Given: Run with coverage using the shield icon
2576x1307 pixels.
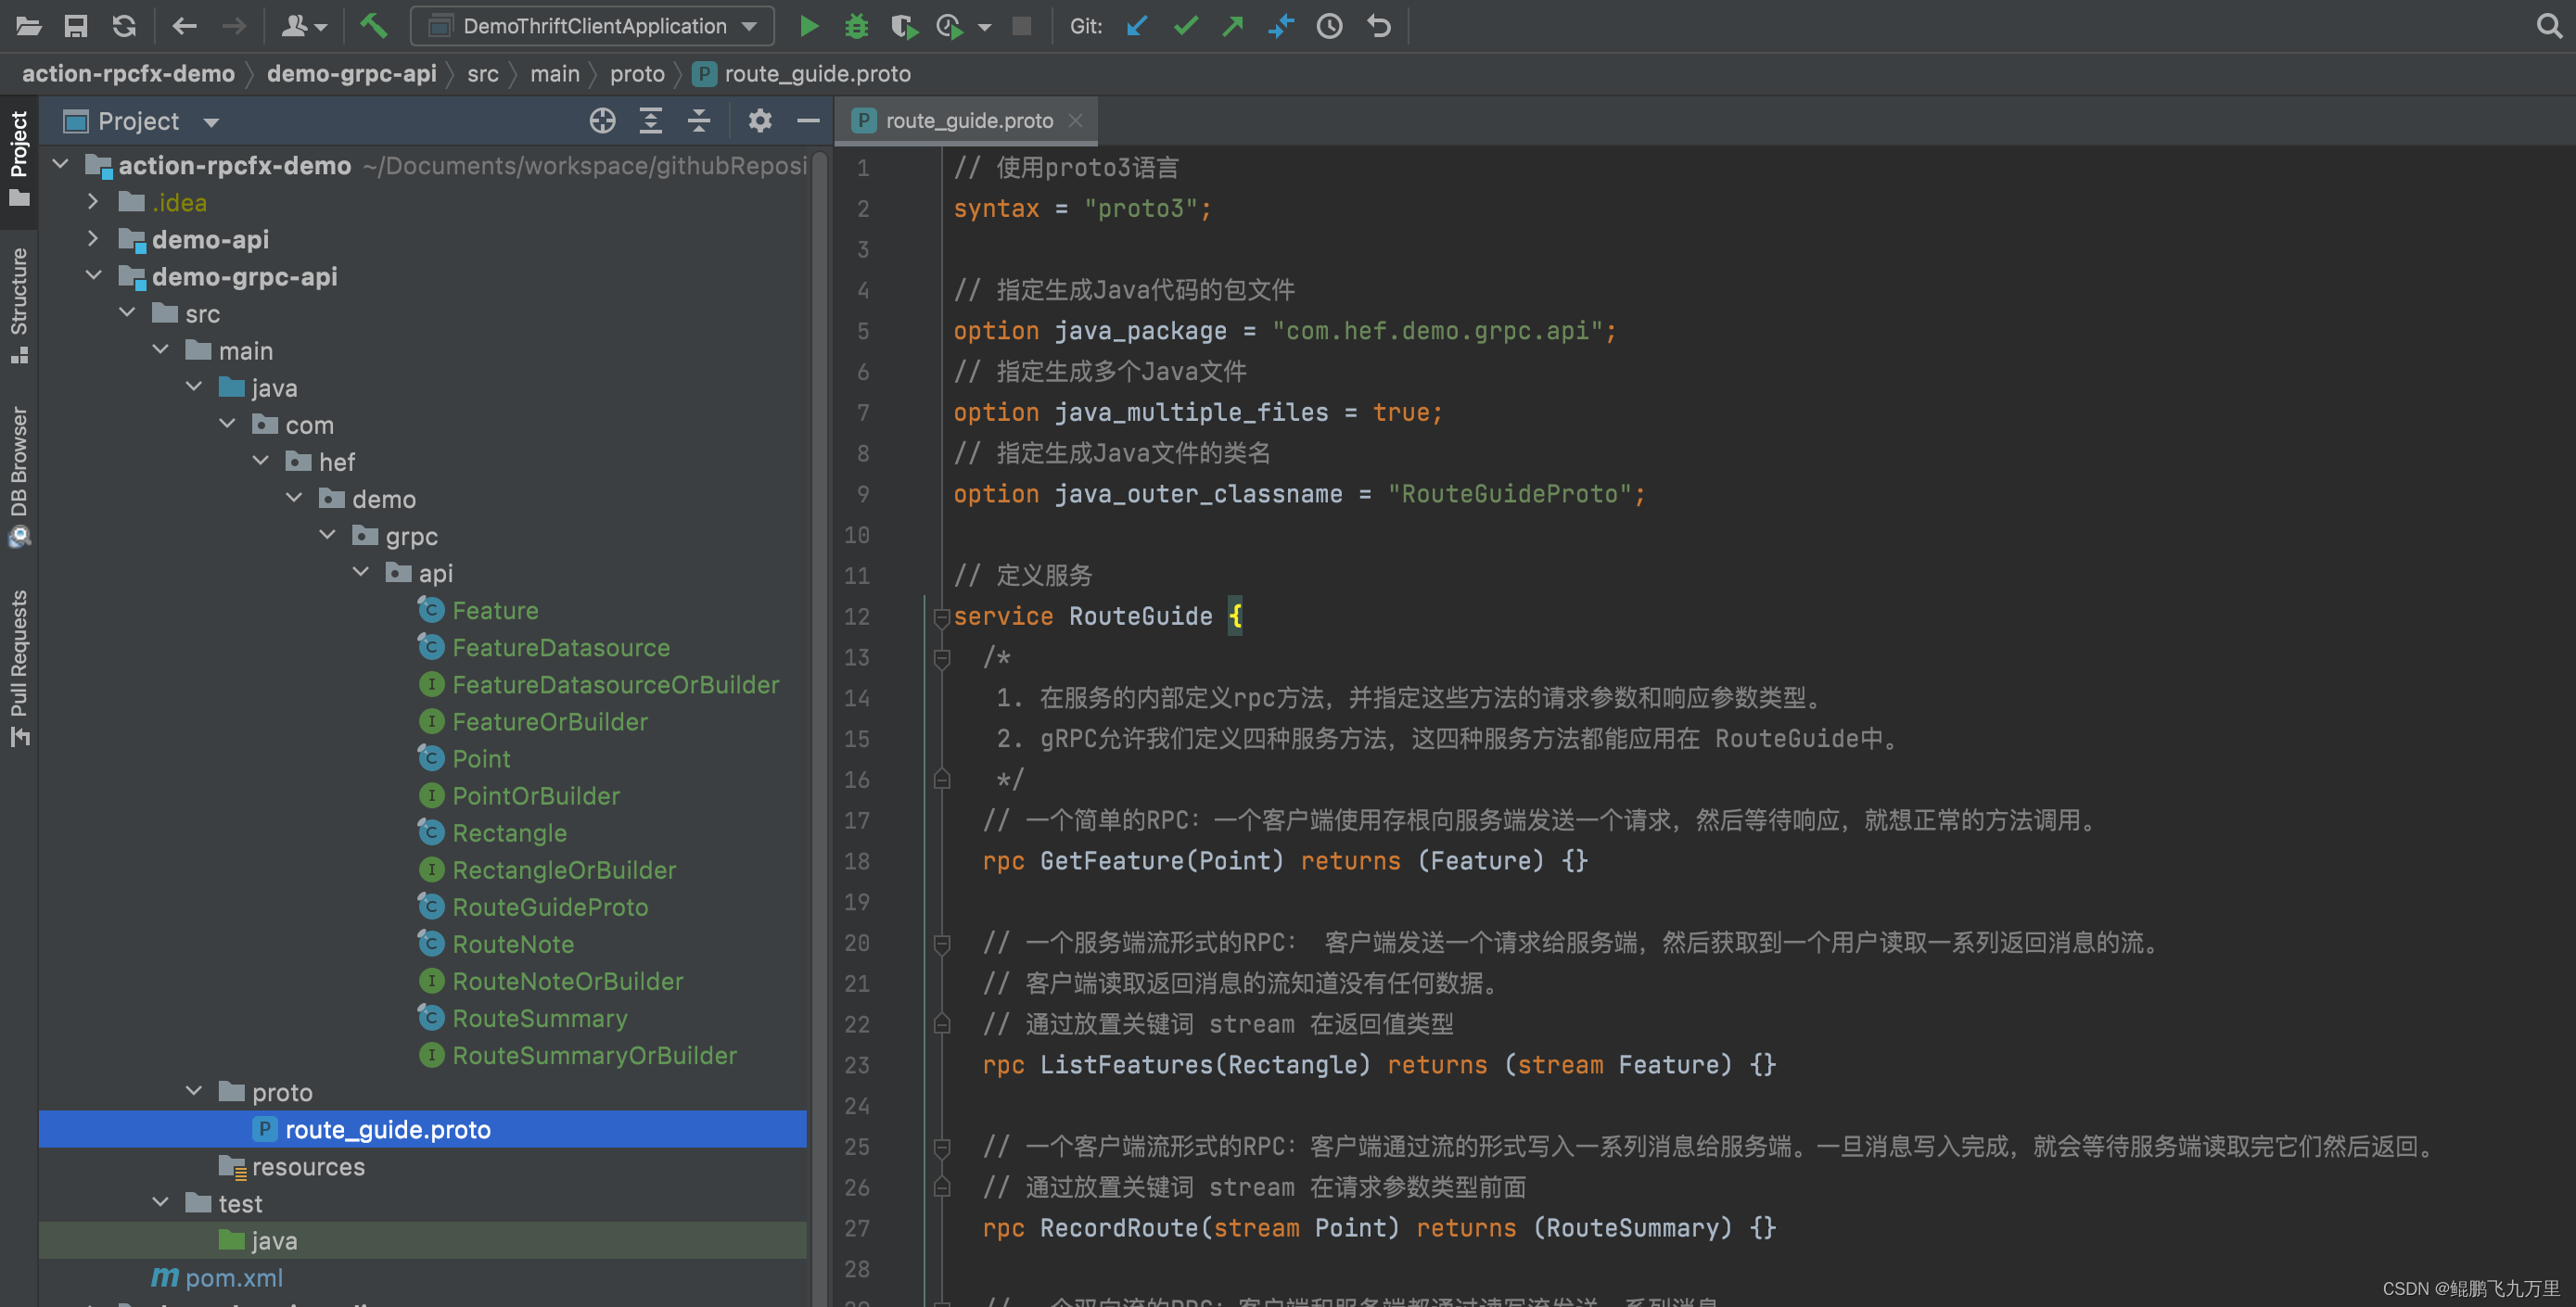Looking at the screenshot, I should pos(904,26).
